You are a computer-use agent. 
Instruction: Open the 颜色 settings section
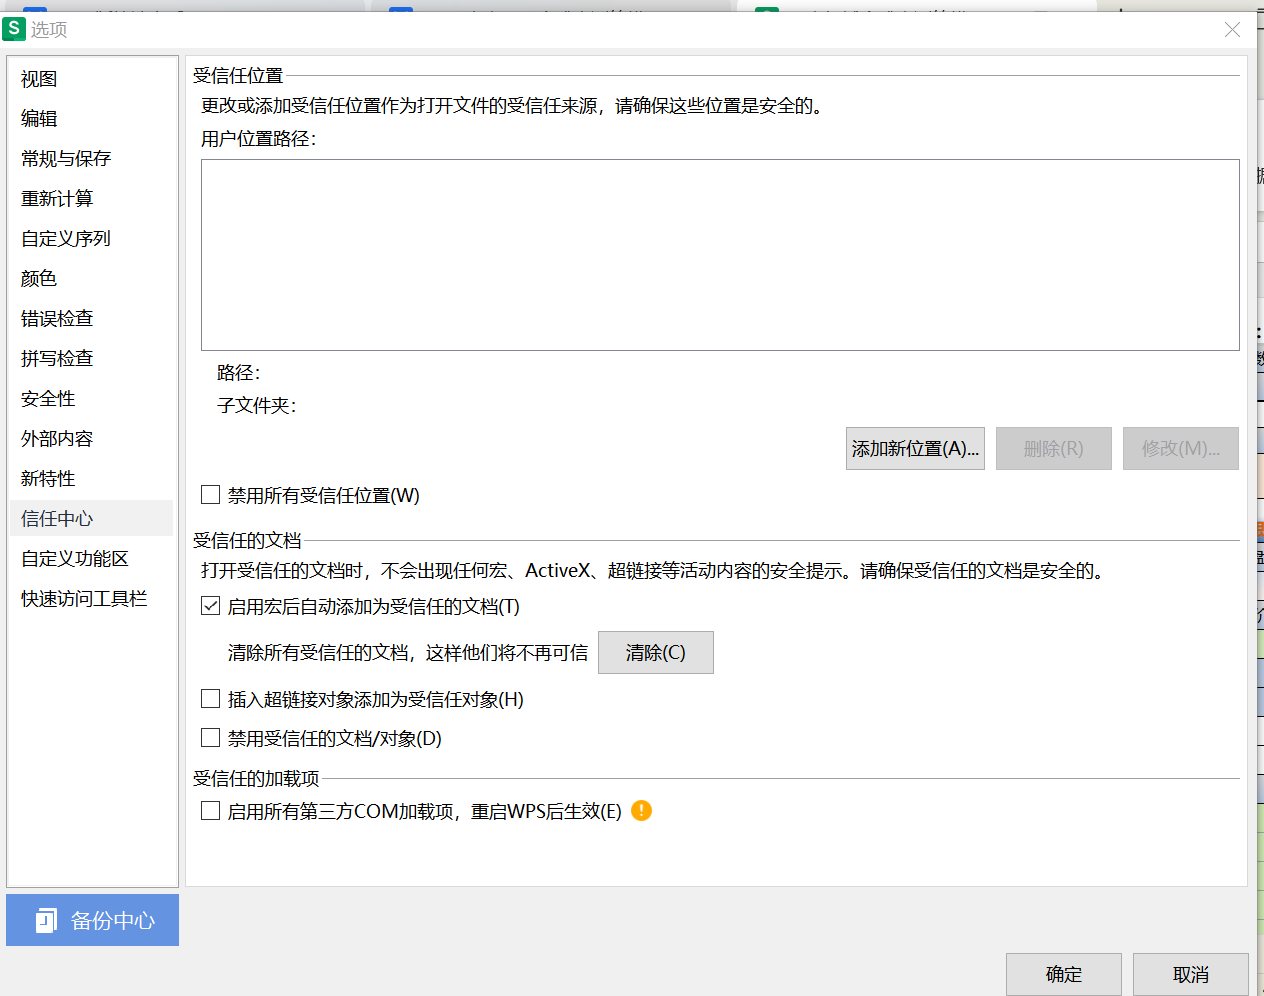coord(38,278)
